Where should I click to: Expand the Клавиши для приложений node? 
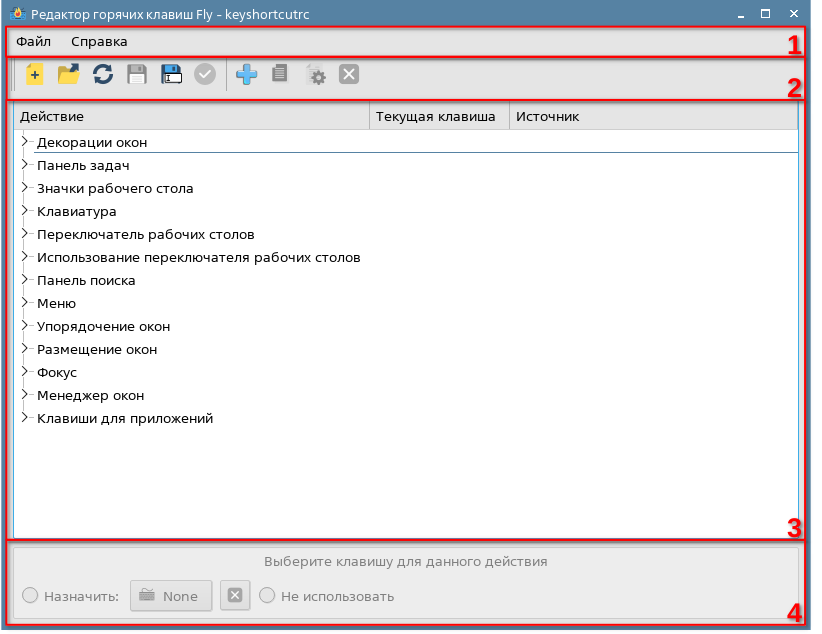pos(24,418)
